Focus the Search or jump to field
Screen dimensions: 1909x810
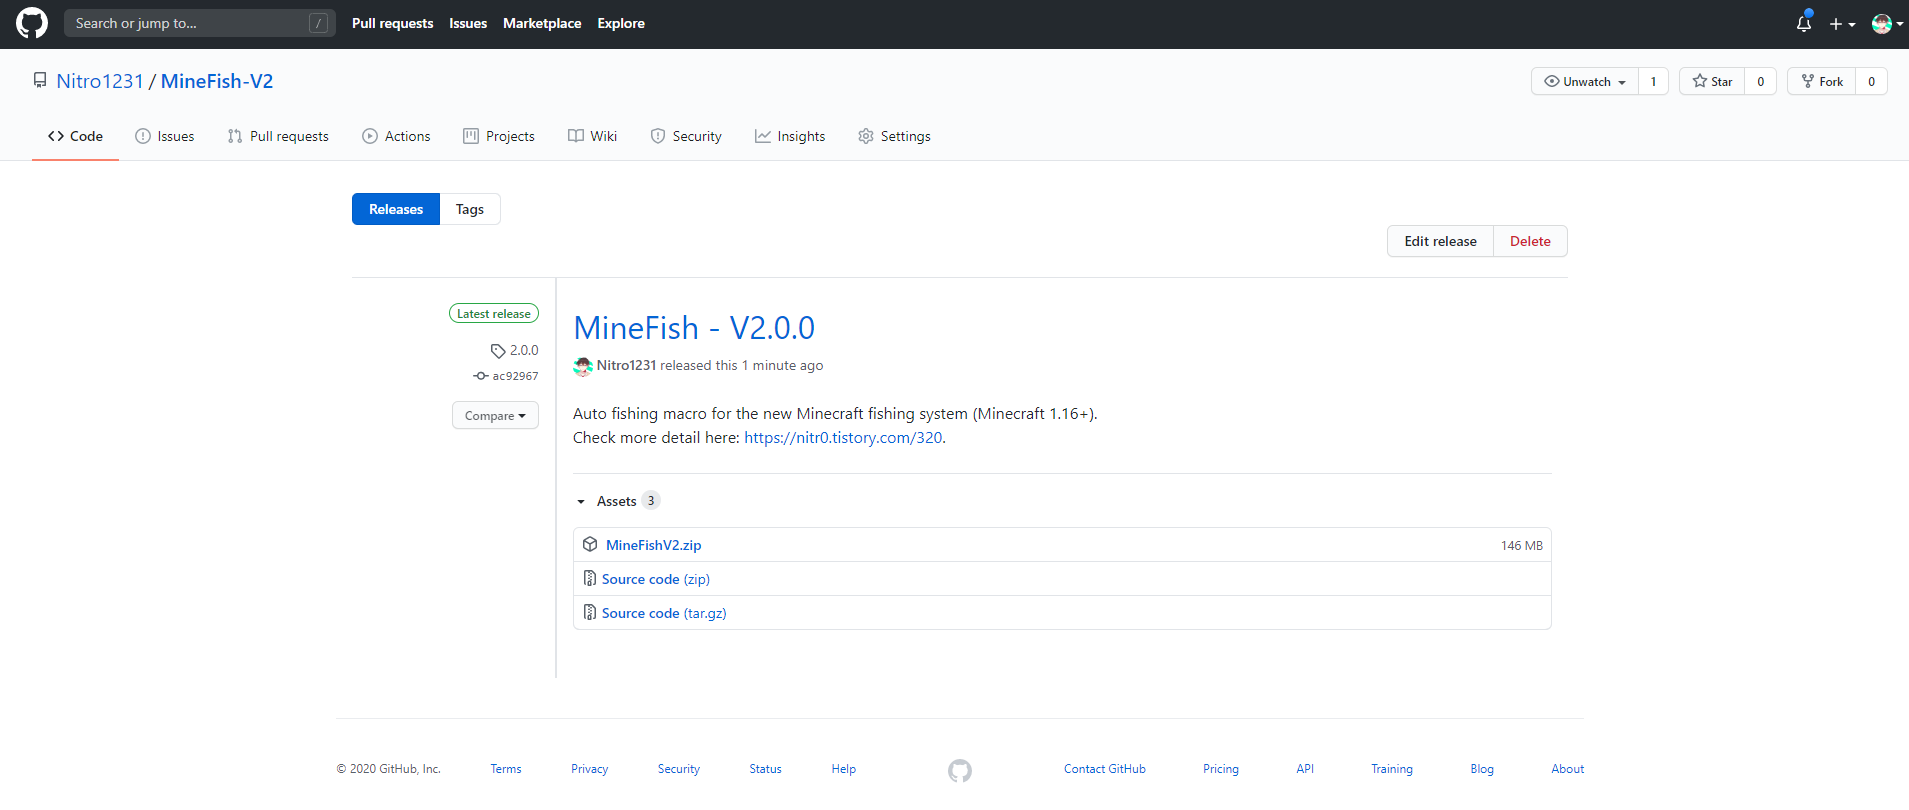pos(200,23)
